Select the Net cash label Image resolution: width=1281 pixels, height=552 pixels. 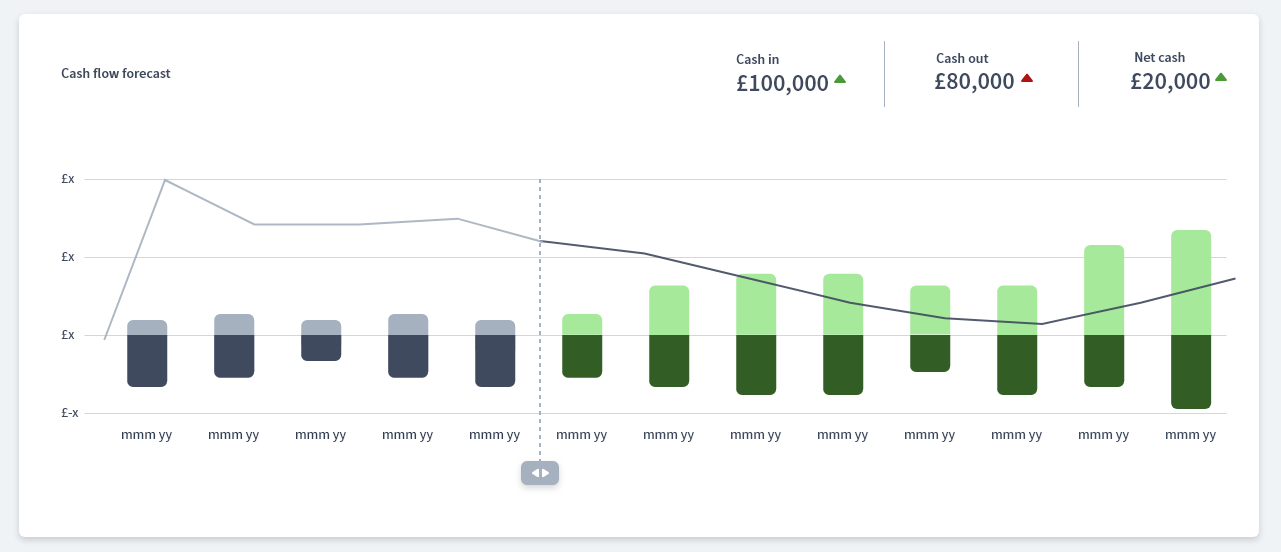click(x=1159, y=57)
